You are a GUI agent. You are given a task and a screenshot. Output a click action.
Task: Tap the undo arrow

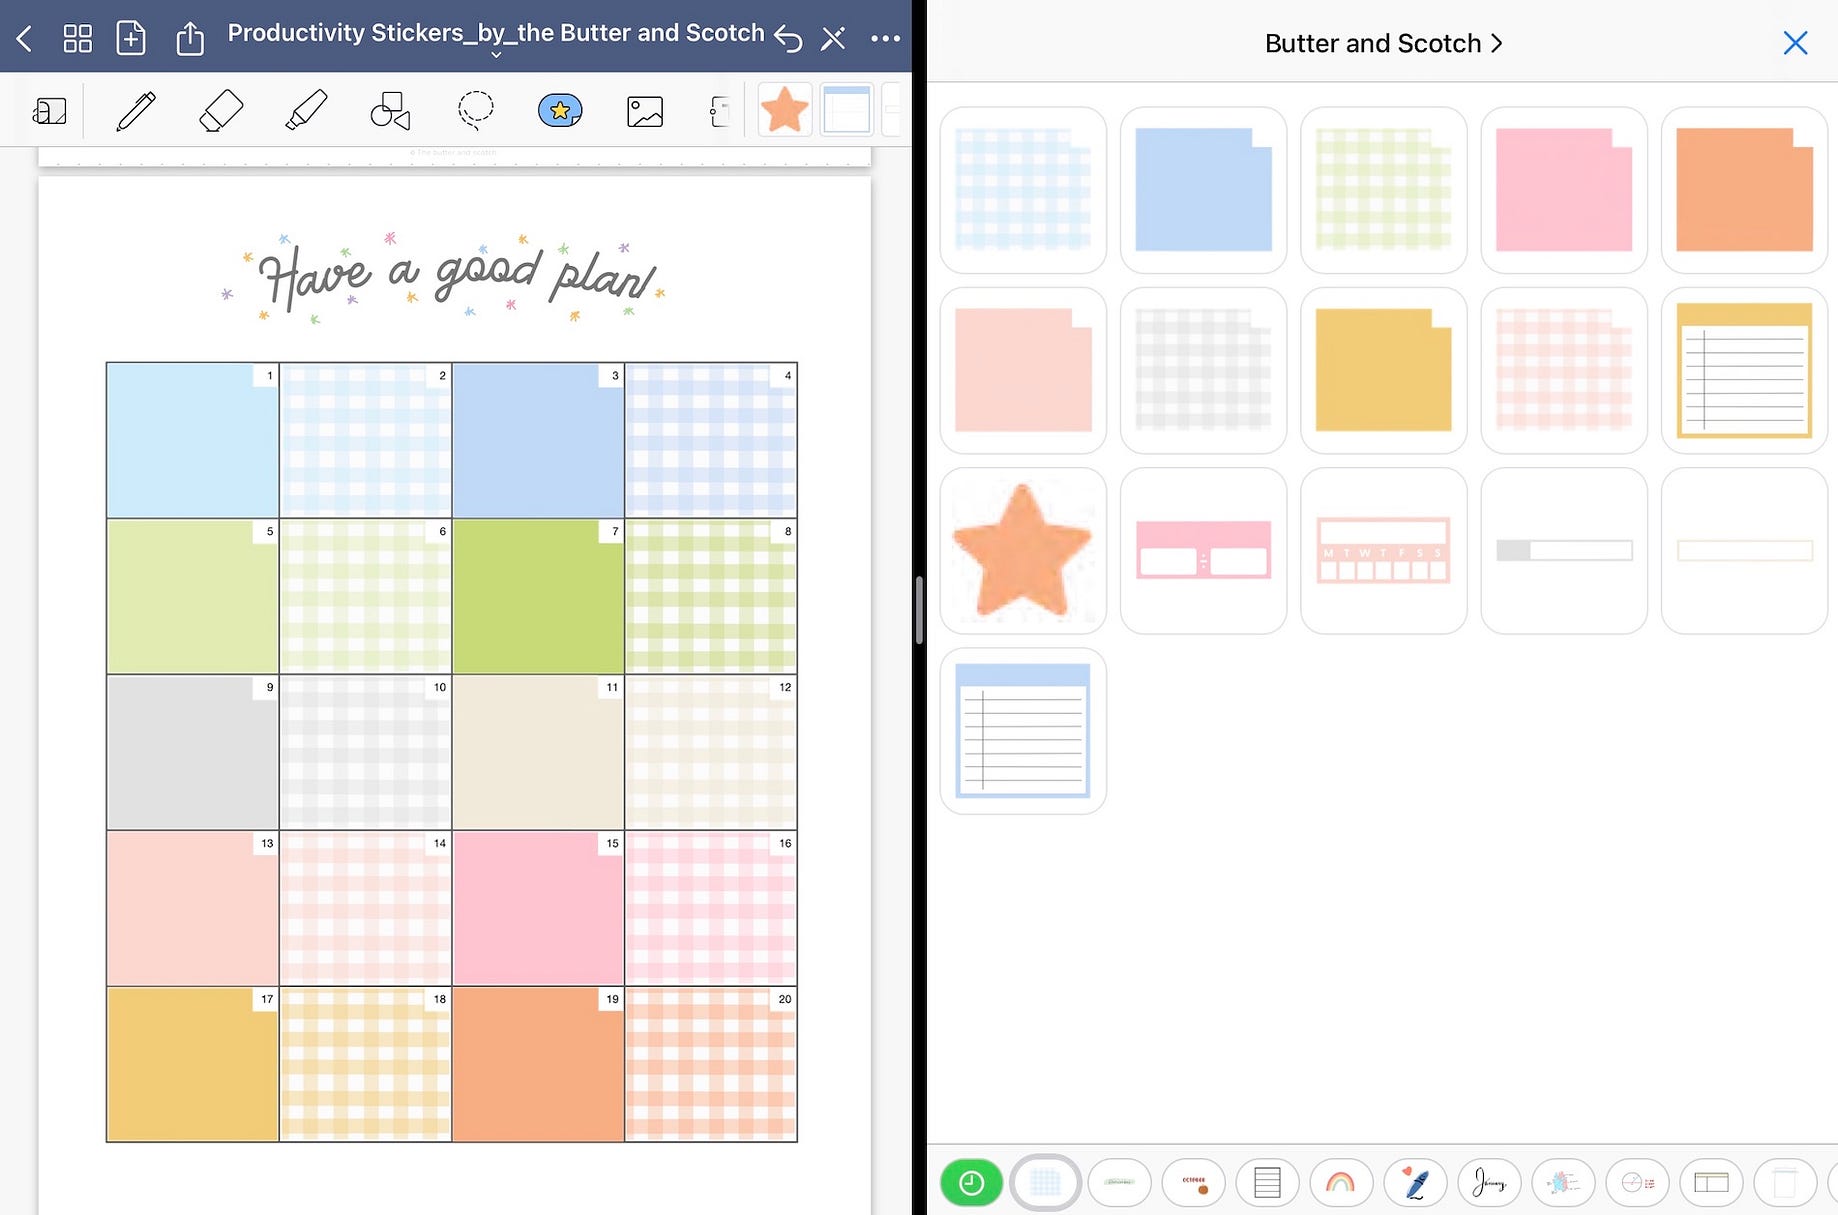click(788, 38)
